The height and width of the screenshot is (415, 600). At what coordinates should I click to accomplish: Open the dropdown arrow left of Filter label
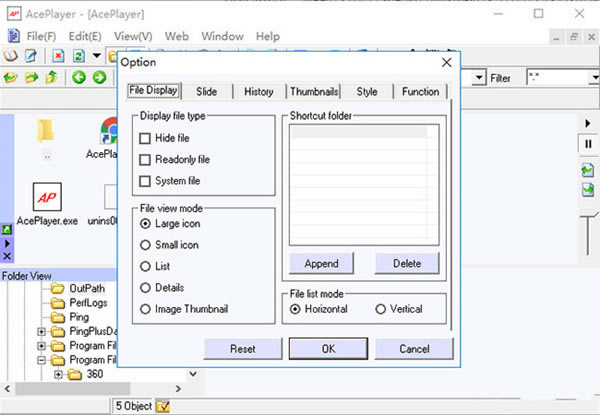coord(479,78)
